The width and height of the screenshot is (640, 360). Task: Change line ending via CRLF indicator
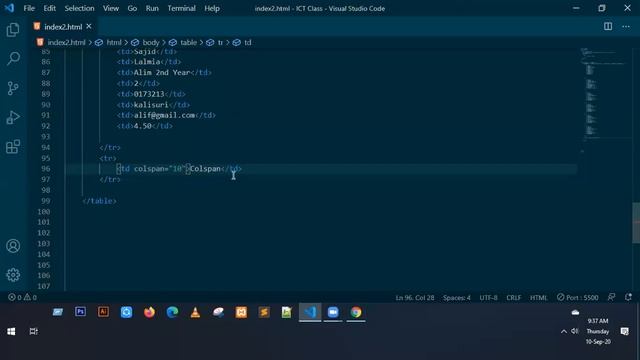point(513,298)
